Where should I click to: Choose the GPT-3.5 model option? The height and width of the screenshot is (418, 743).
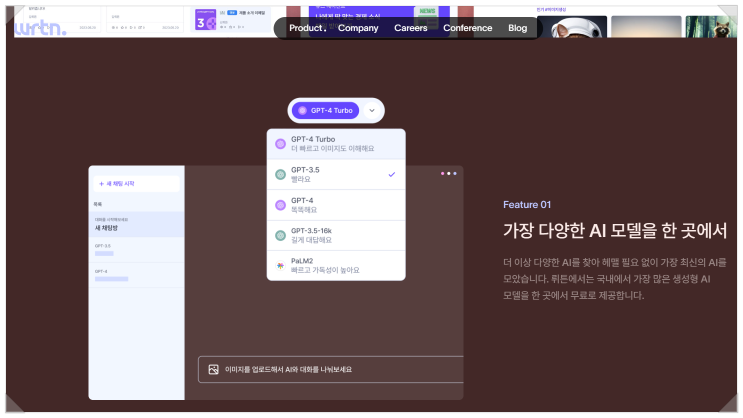pyautogui.click(x=336, y=174)
